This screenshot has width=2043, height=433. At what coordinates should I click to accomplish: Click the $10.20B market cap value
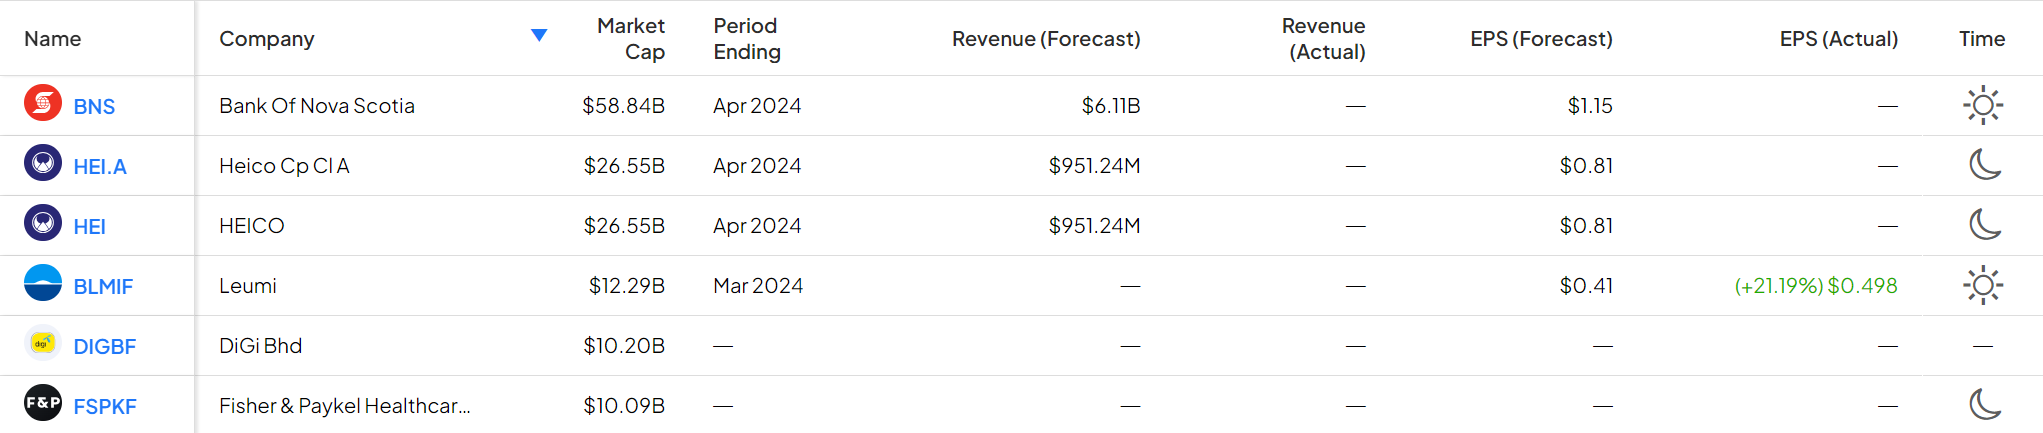(x=625, y=346)
